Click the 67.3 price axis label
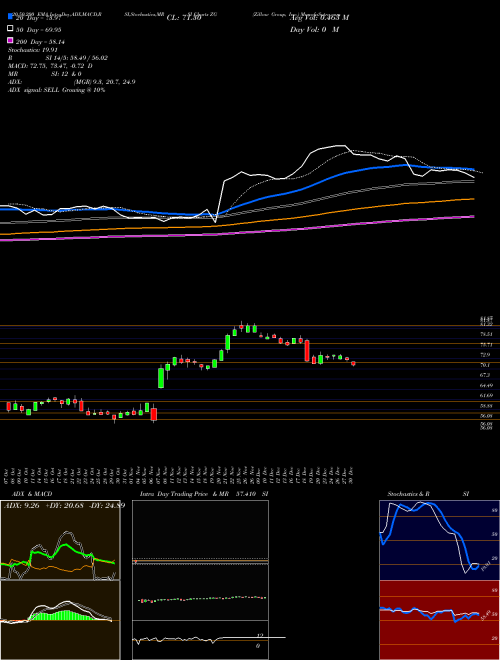Image resolution: width=500 pixels, height=660 pixels. click(x=486, y=375)
